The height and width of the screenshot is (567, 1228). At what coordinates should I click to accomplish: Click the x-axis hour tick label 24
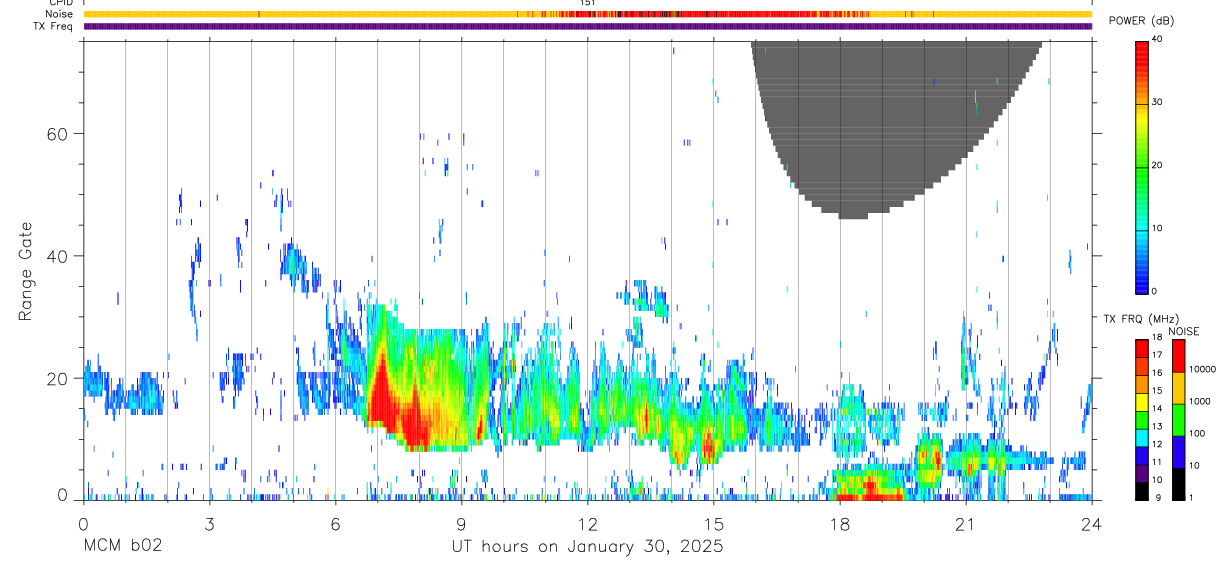[x=1092, y=524]
